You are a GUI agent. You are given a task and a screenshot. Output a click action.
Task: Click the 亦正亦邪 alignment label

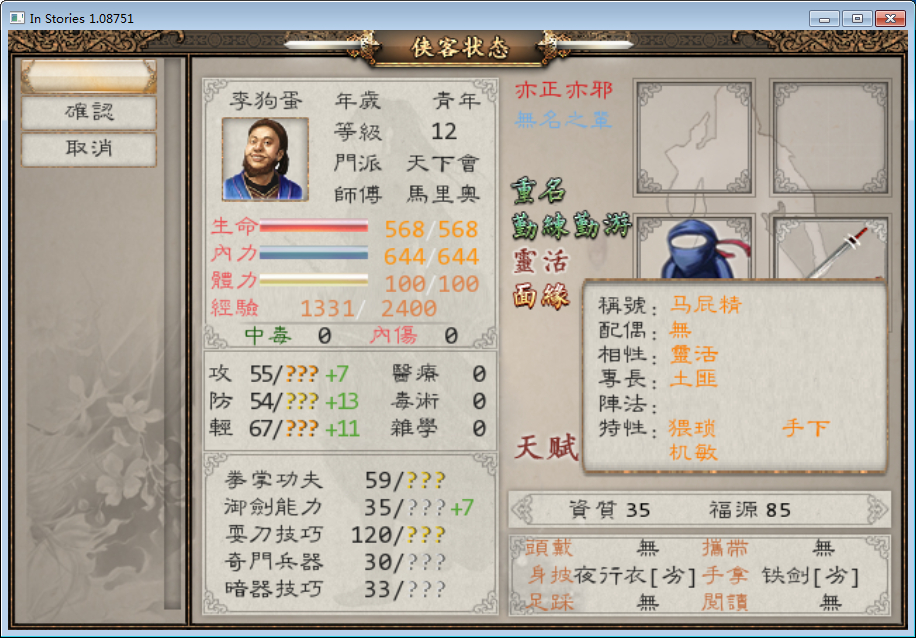click(x=564, y=90)
